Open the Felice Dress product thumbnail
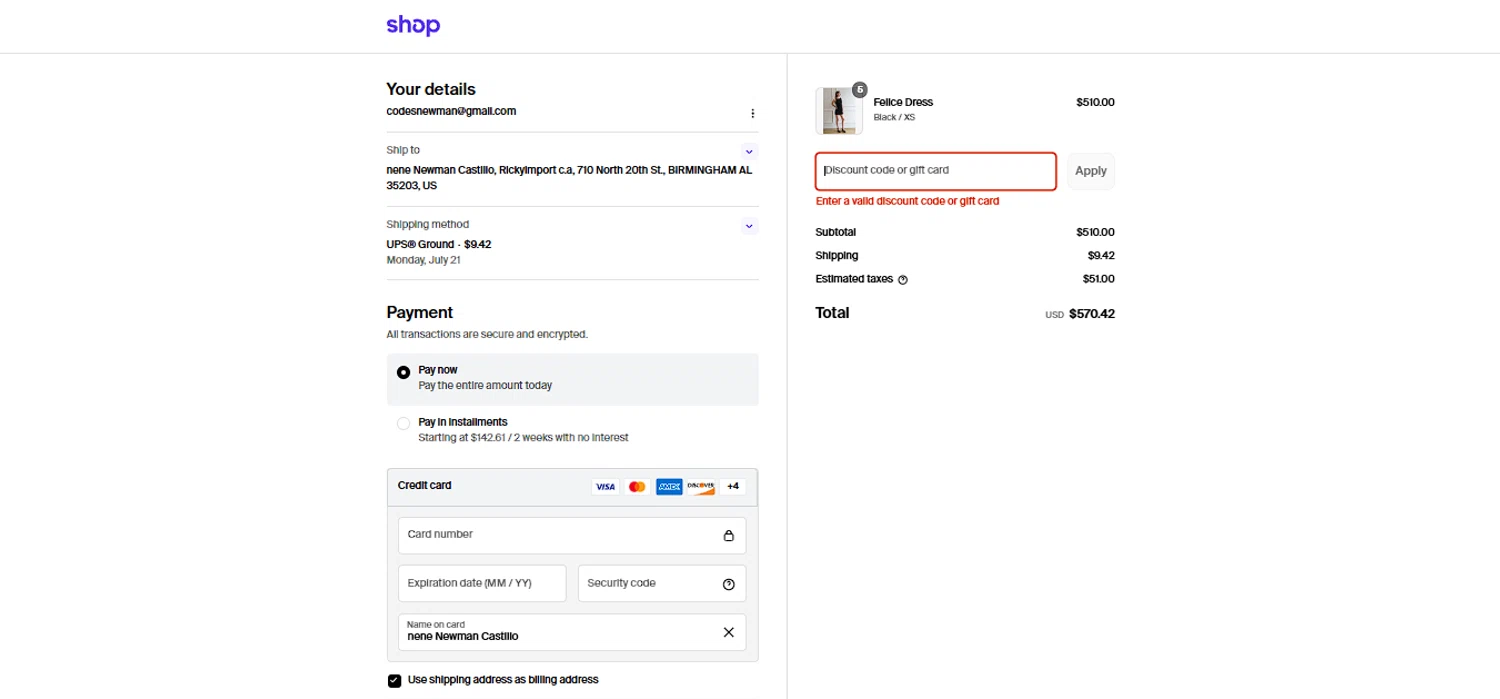1500x699 pixels. coord(839,110)
